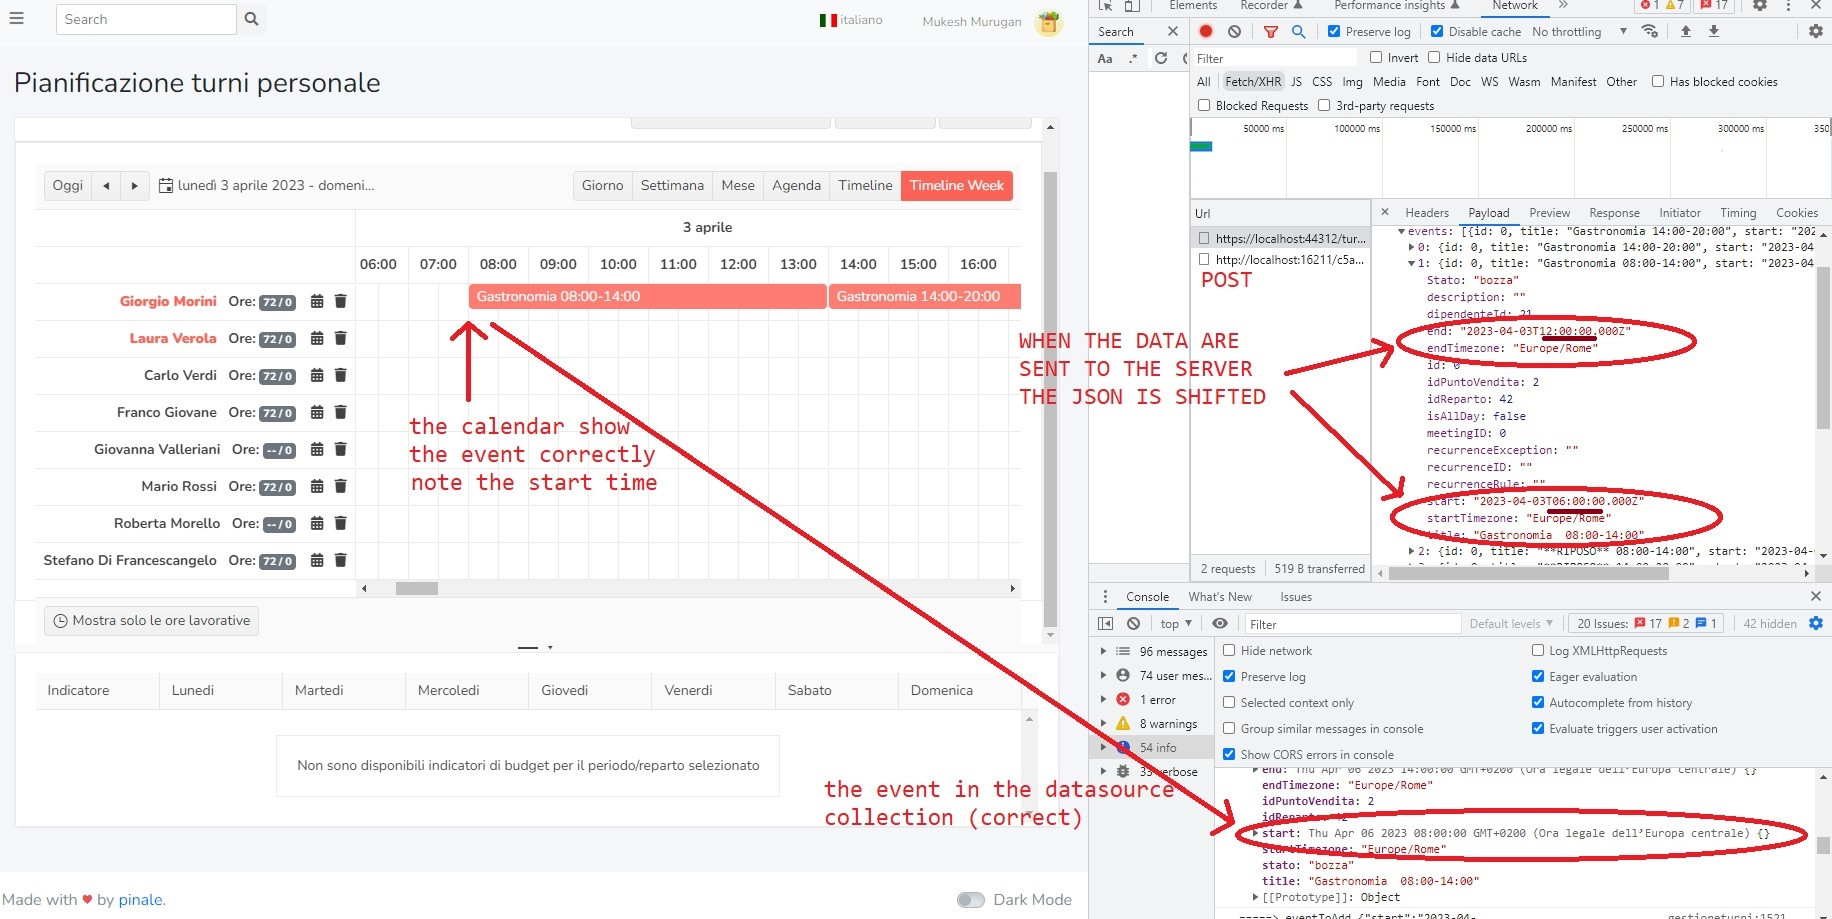This screenshot has width=1832, height=919.
Task: Clear the network log
Action: click(1234, 31)
